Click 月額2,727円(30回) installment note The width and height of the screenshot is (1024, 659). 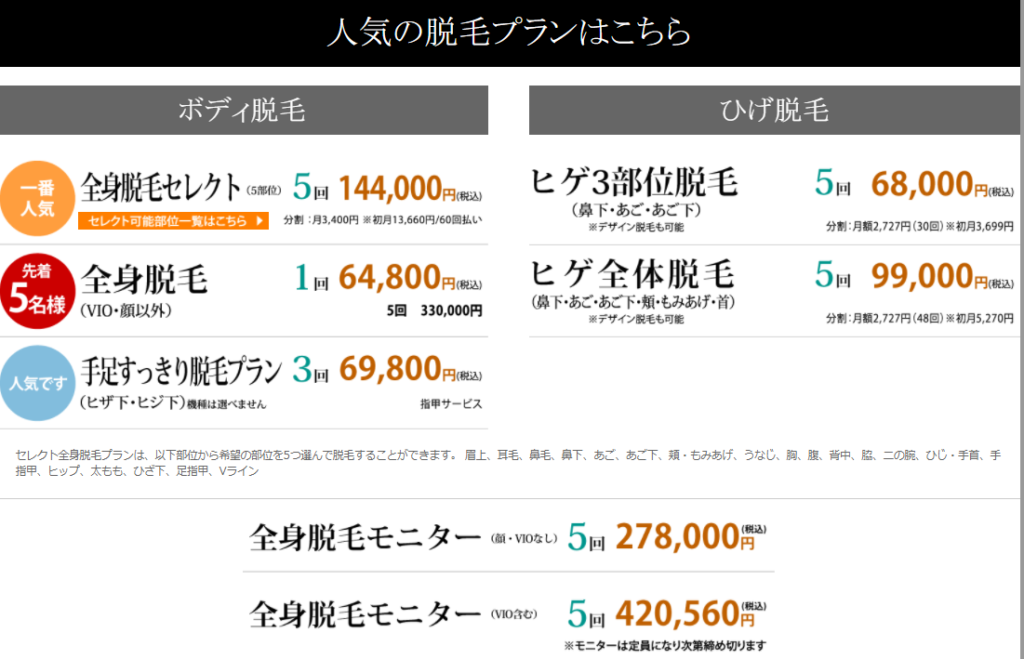(x=920, y=227)
